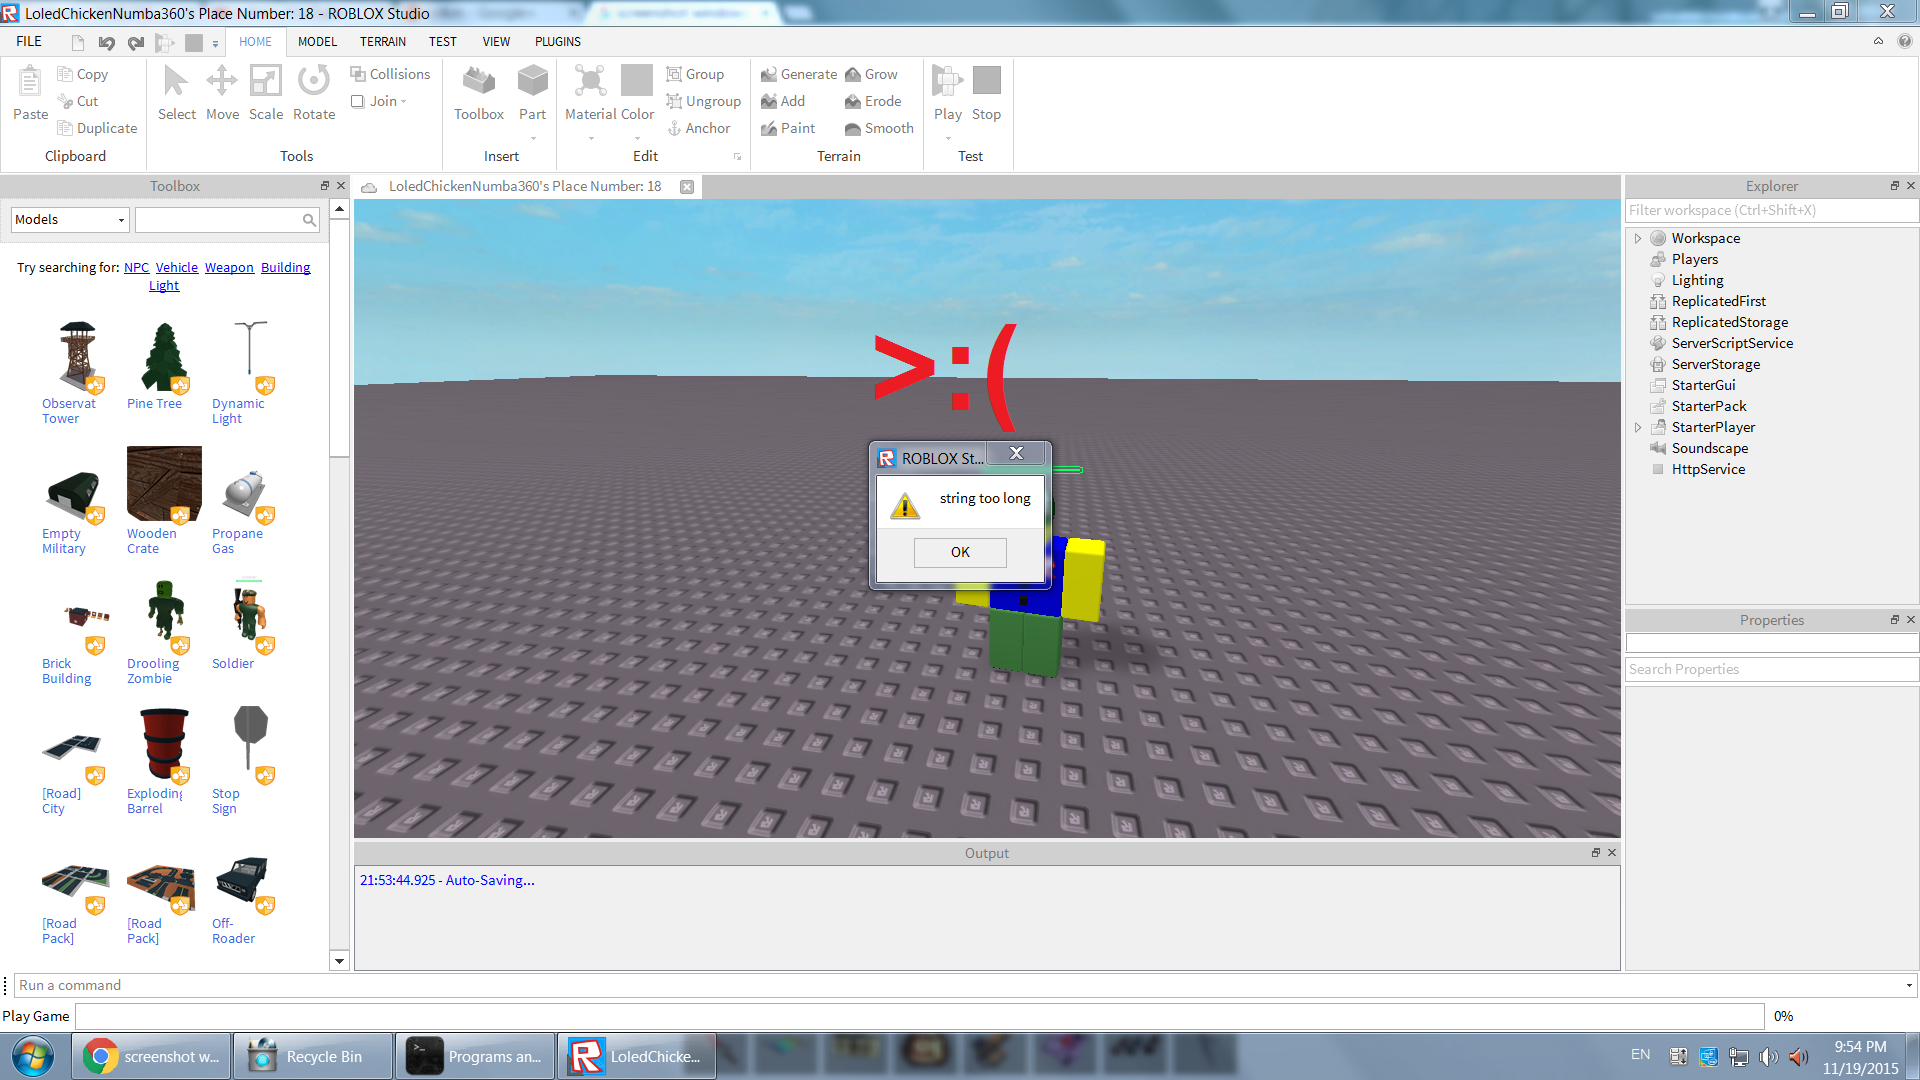Viewport: 1920px width, 1080px height.
Task: Click OK to dismiss string too long dialog
Action: point(960,551)
